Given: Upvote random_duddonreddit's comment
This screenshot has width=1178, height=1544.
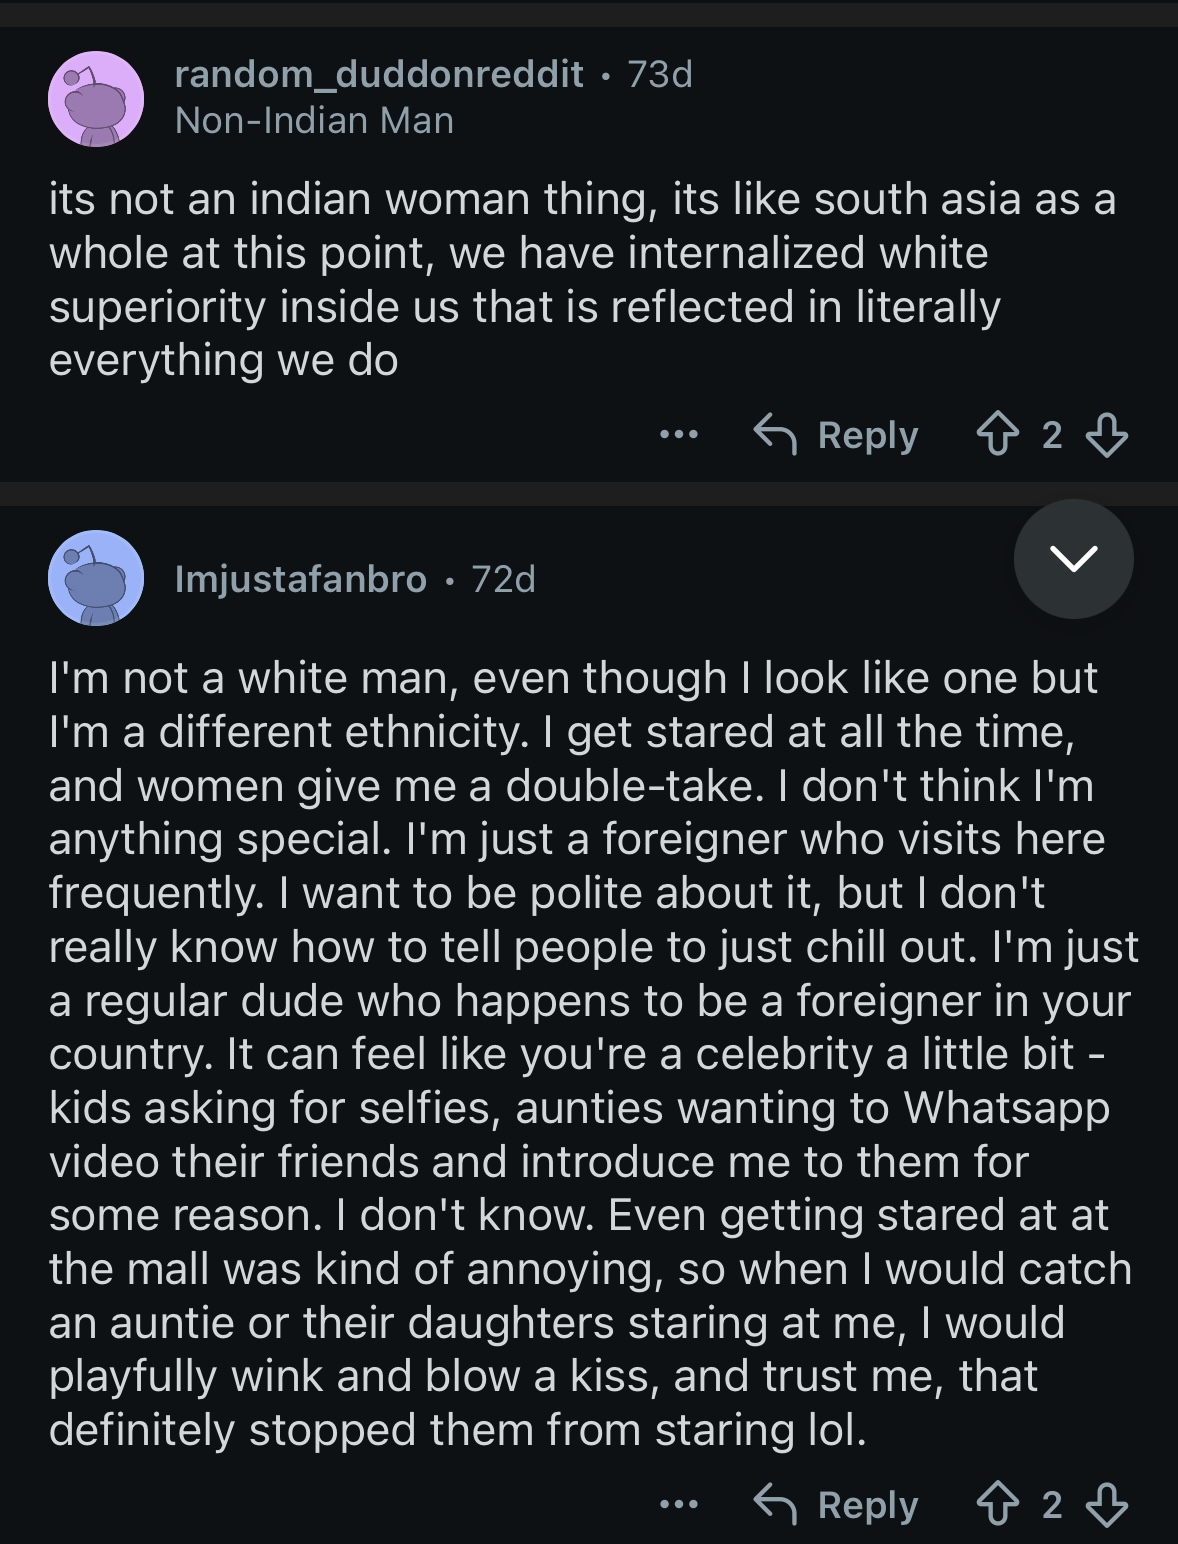Looking at the screenshot, I should click(996, 436).
